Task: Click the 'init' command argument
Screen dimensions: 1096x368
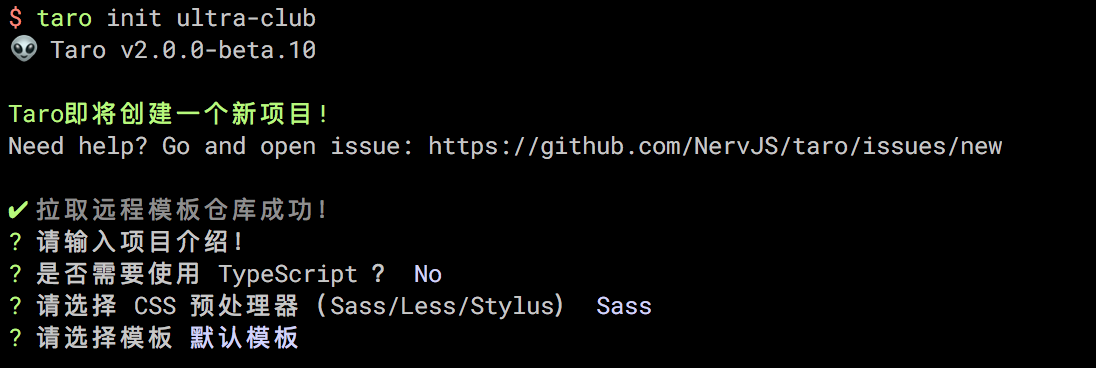Action: (134, 18)
